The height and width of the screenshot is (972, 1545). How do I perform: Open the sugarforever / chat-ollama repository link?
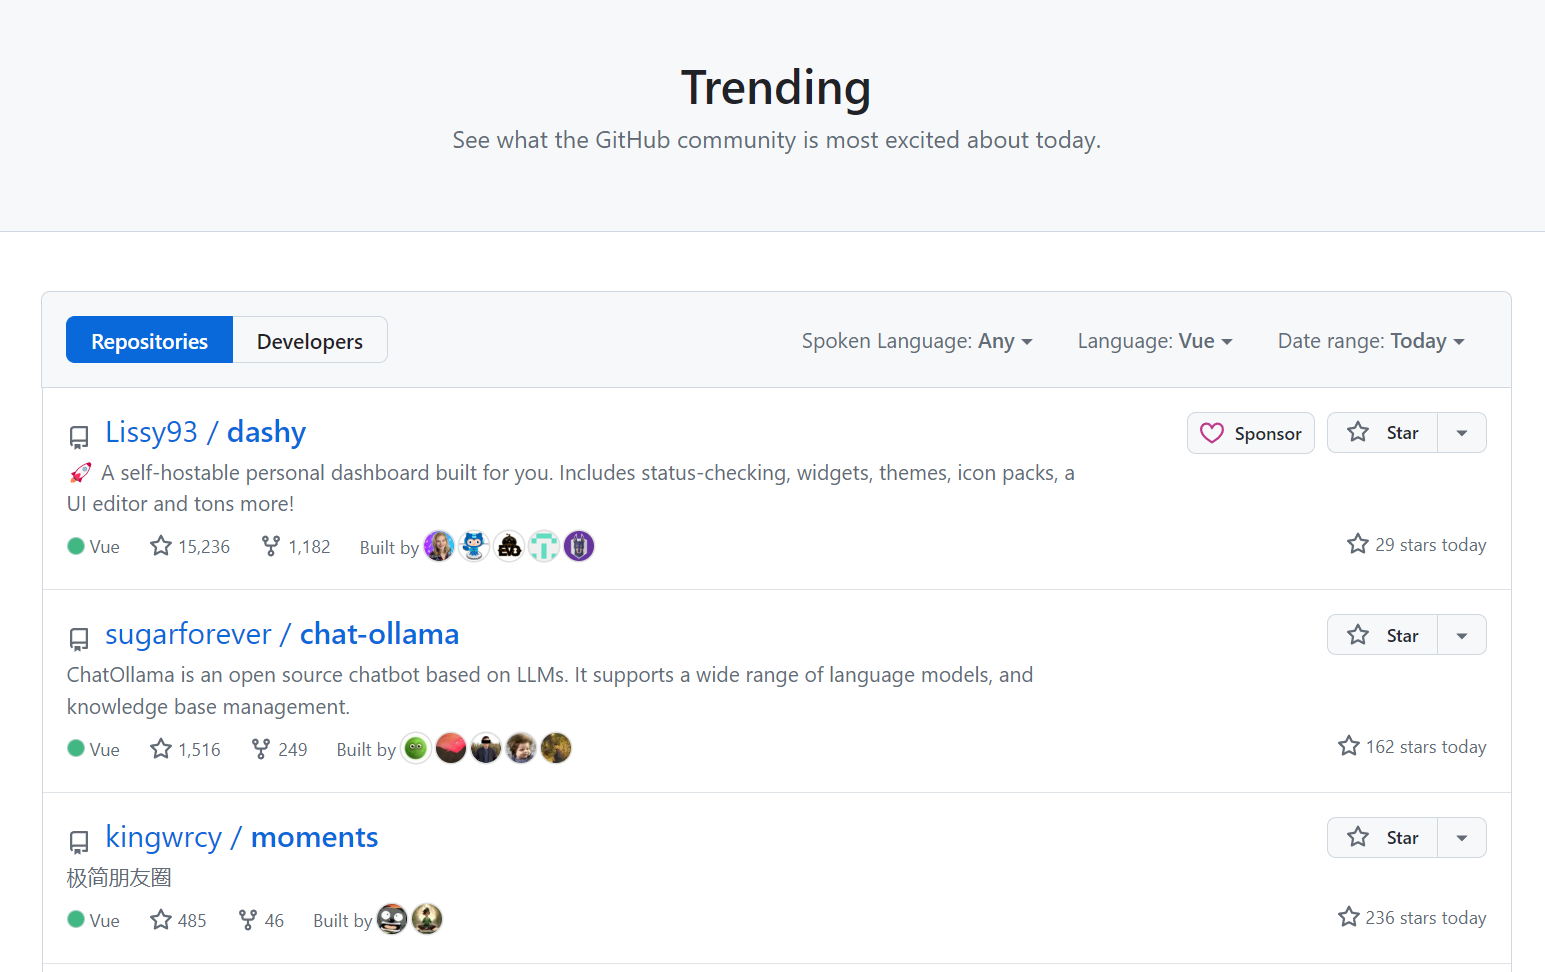click(282, 634)
